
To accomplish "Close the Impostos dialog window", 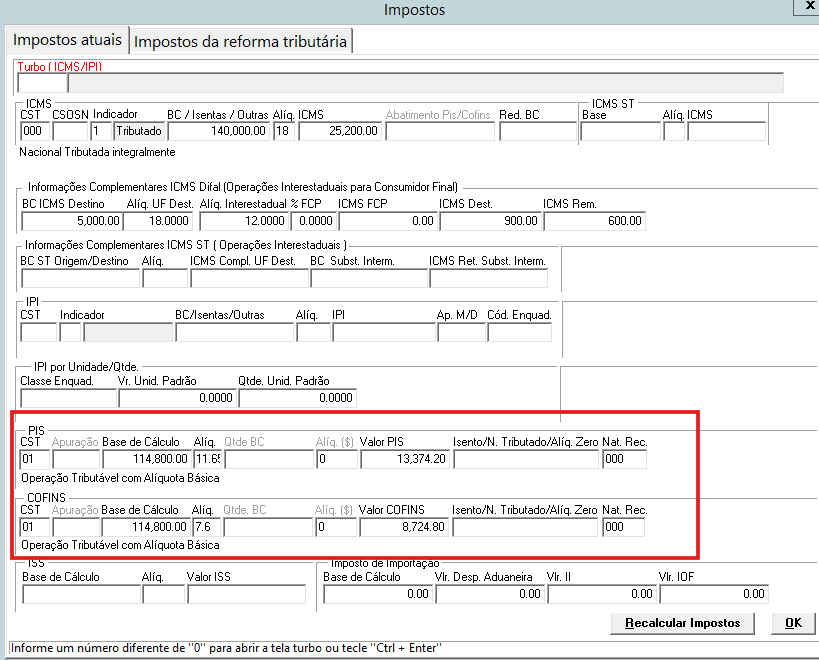I will [x=809, y=6].
